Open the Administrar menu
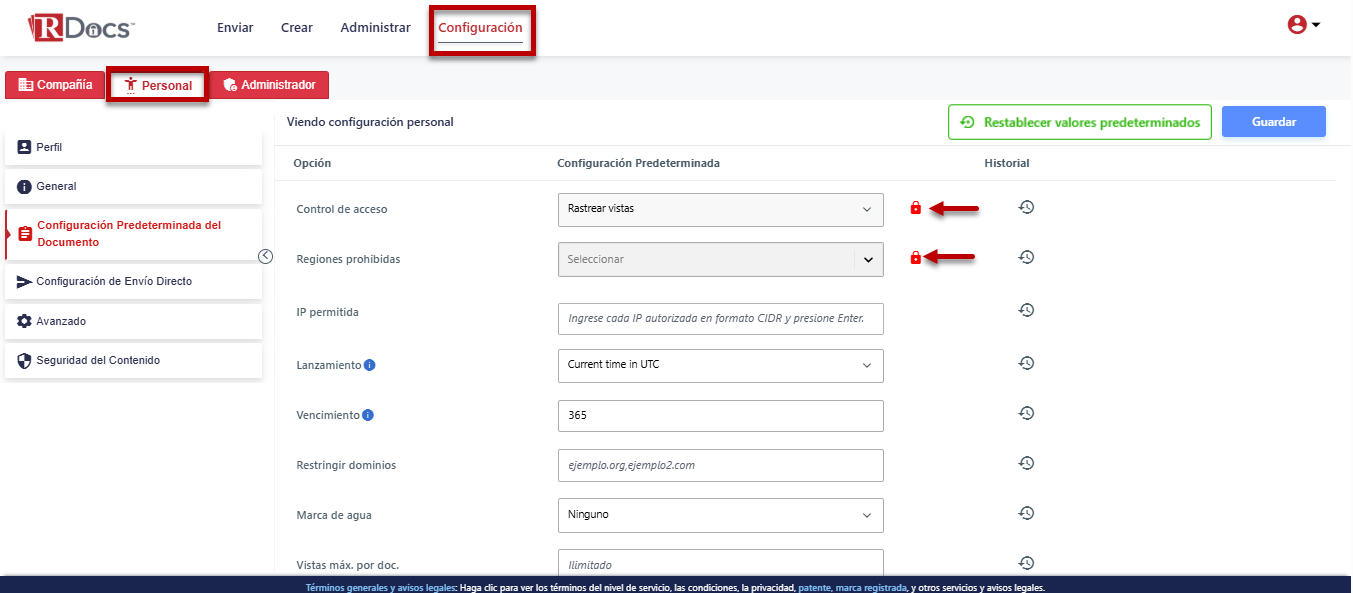The width and height of the screenshot is (1353, 593). [375, 28]
